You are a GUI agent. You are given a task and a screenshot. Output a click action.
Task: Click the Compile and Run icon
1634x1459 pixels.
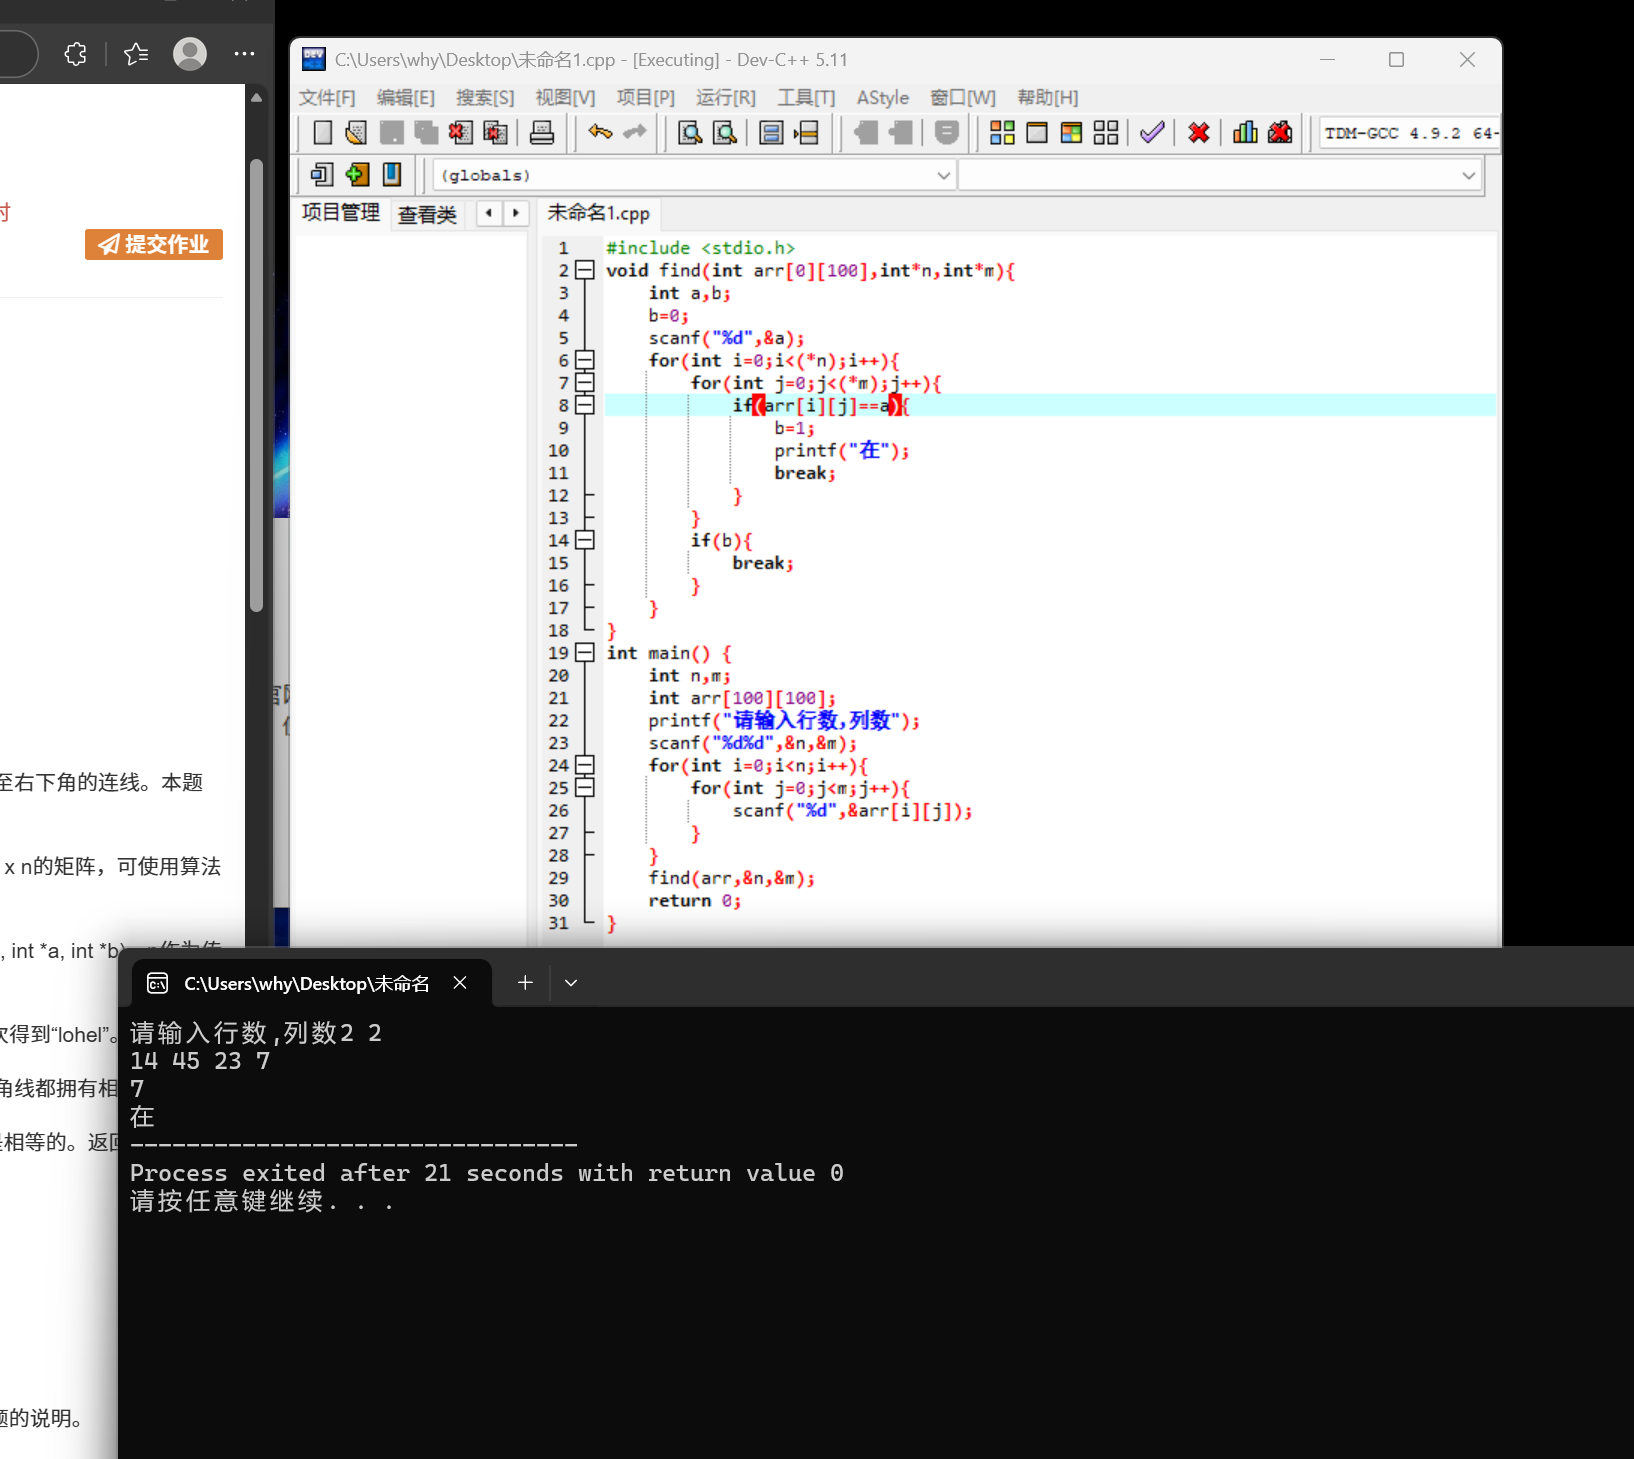pyautogui.click(x=1071, y=133)
